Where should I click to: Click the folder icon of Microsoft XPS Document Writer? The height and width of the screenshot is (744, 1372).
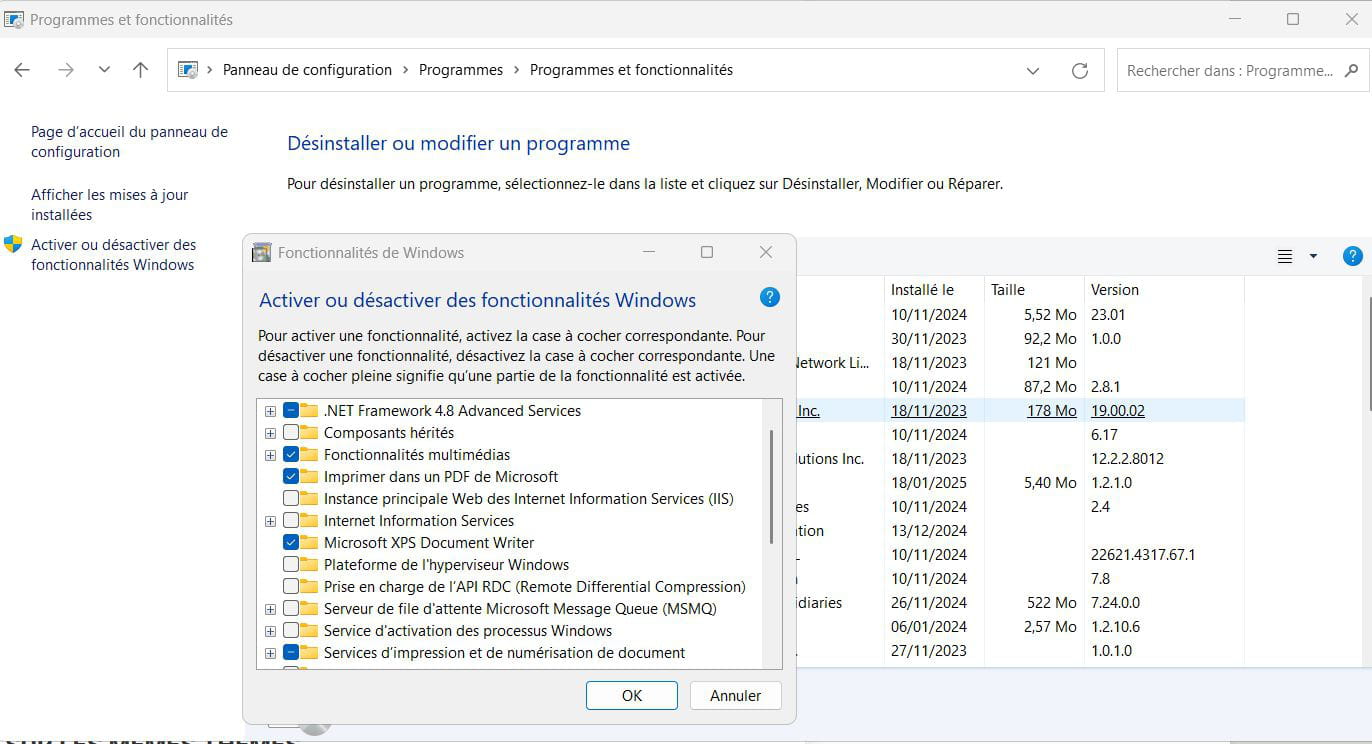[309, 543]
